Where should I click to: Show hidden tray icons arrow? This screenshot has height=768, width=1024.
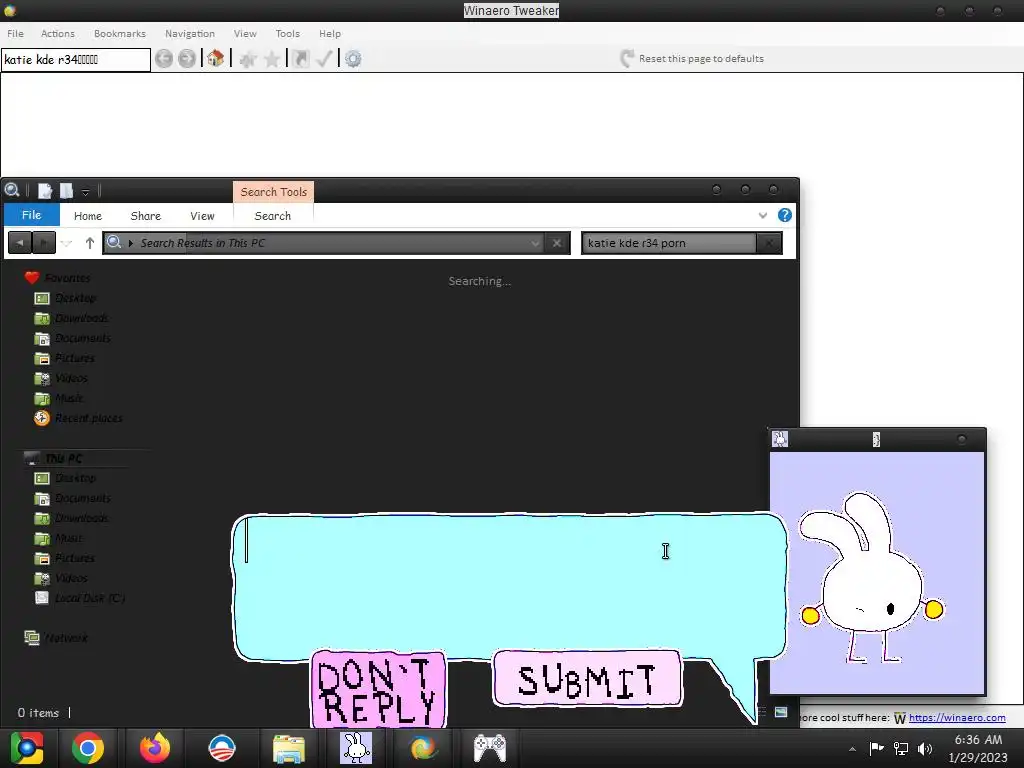tap(852, 749)
